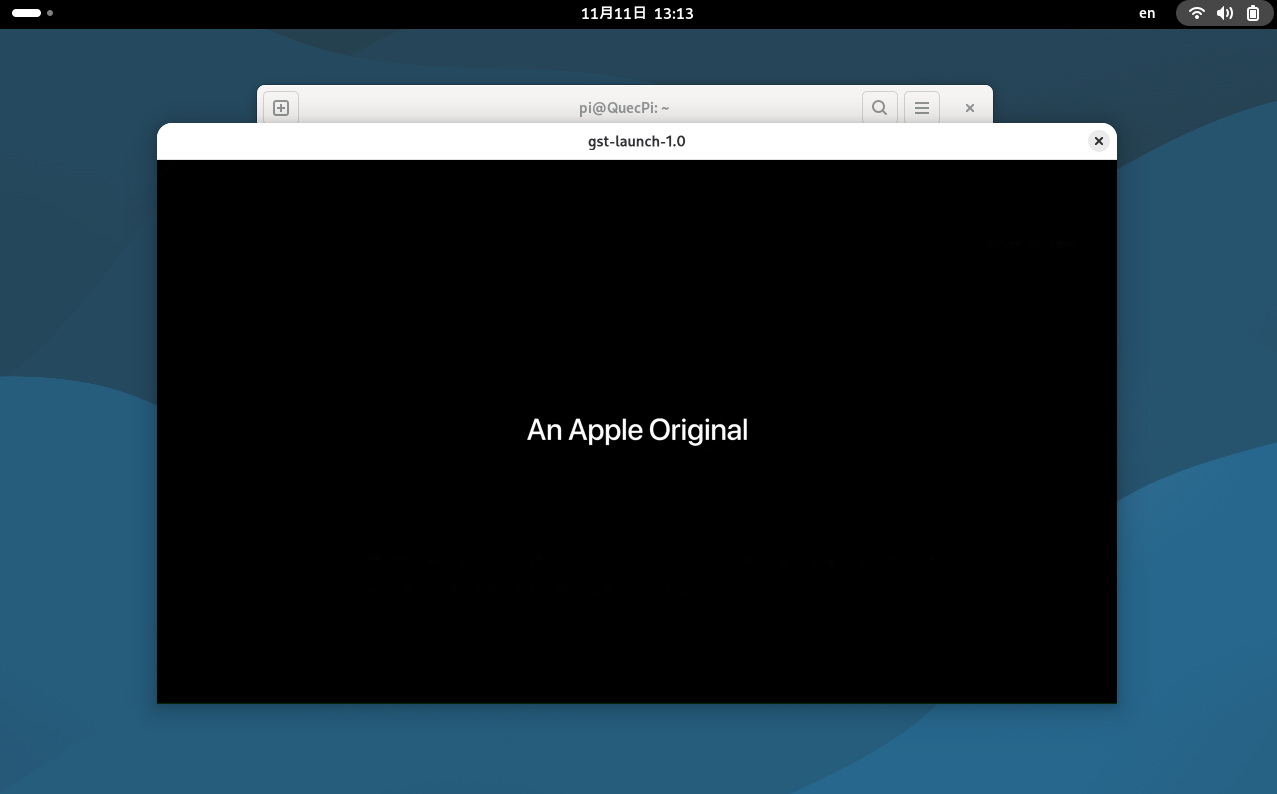
Task: Open a new tab in the terminal
Action: pos(281,108)
